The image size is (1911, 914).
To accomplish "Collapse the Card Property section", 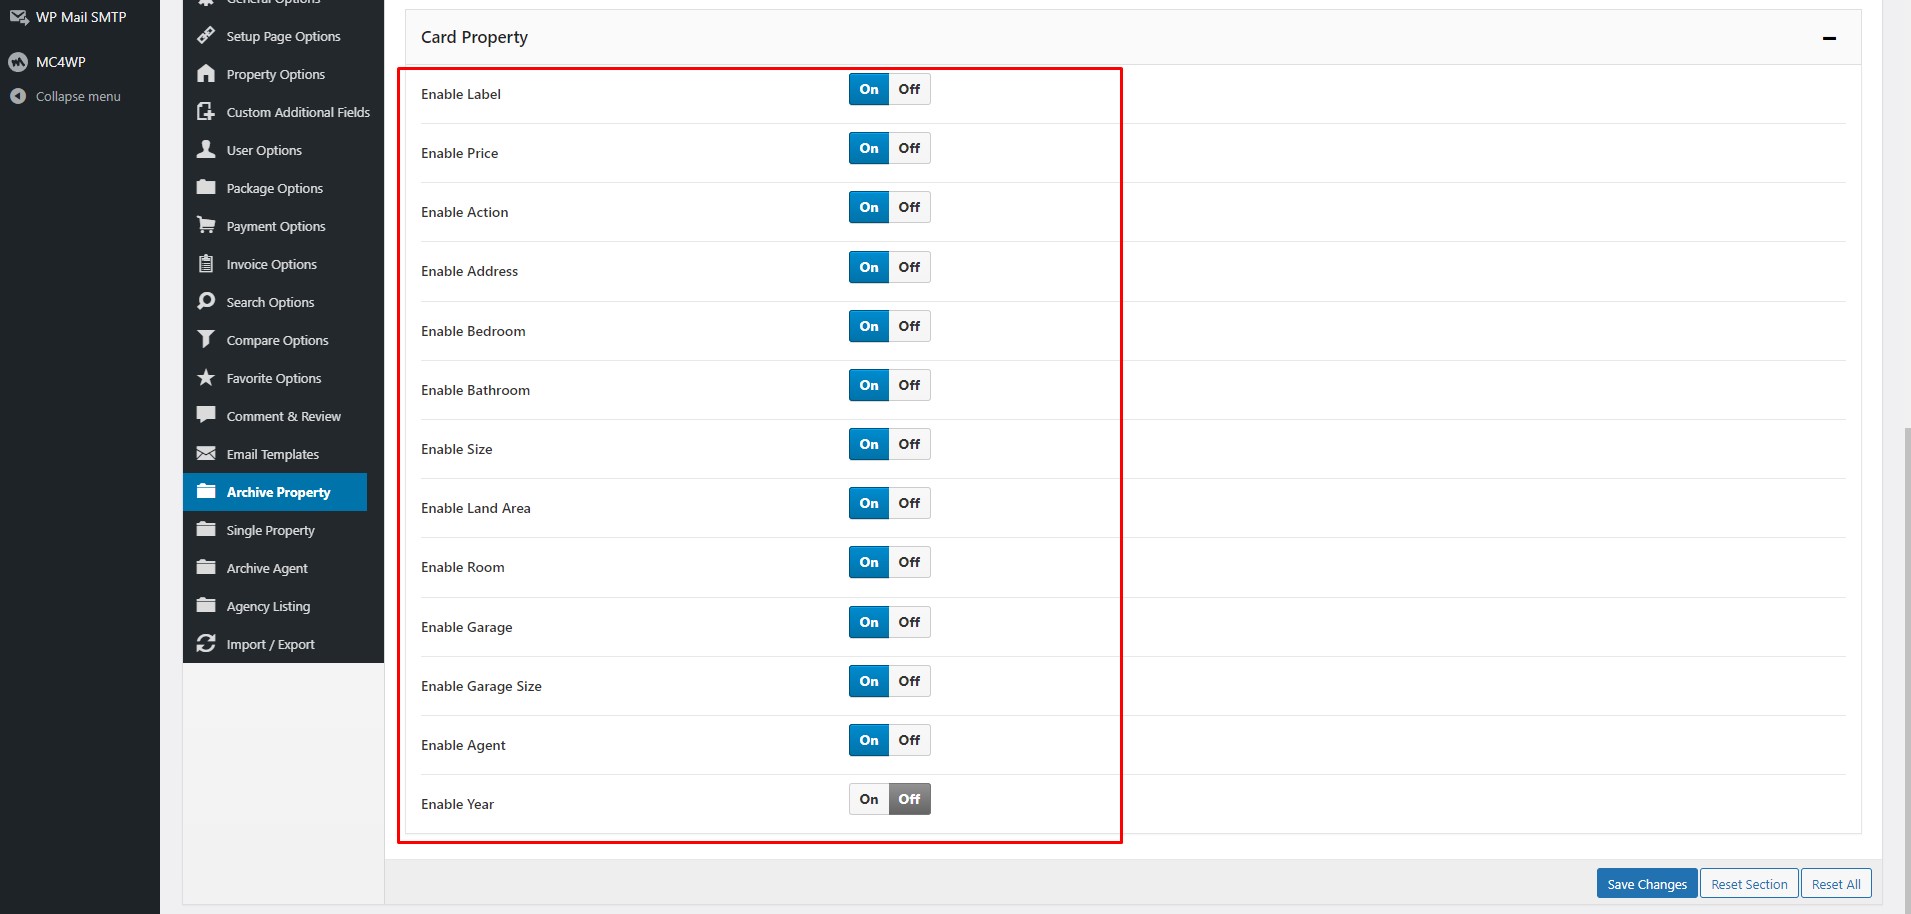I will [1829, 38].
